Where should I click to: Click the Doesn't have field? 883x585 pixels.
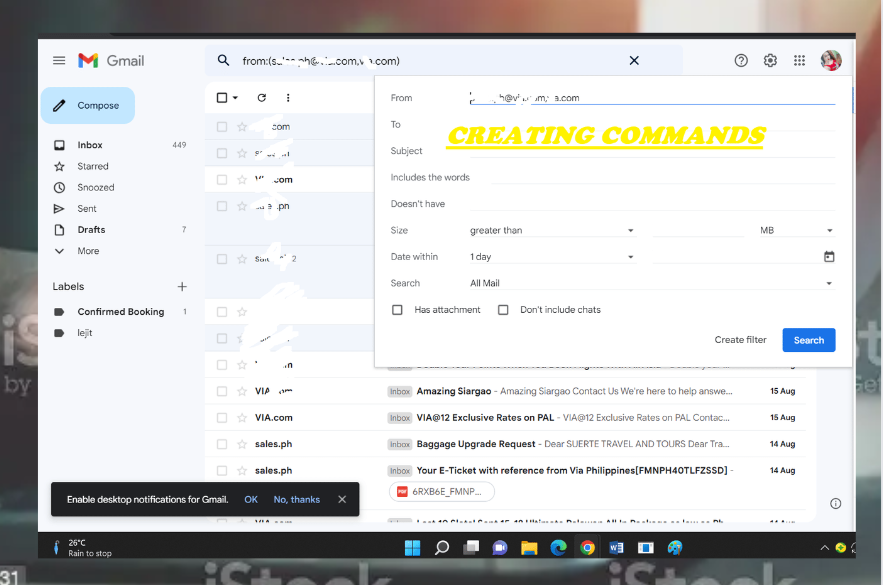(x=652, y=204)
